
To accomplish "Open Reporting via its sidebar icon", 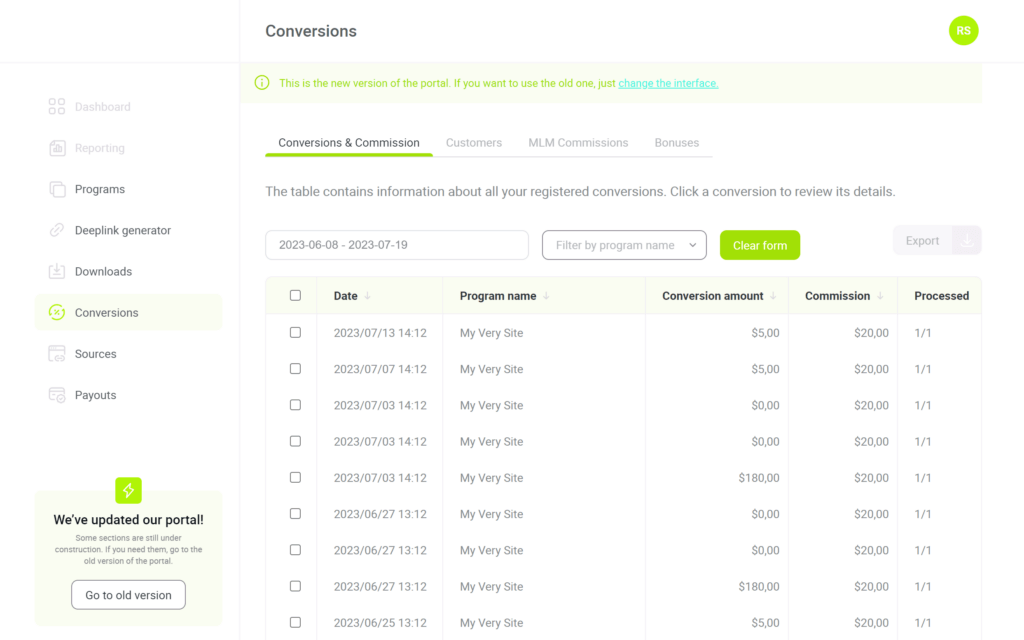I will pos(57,148).
